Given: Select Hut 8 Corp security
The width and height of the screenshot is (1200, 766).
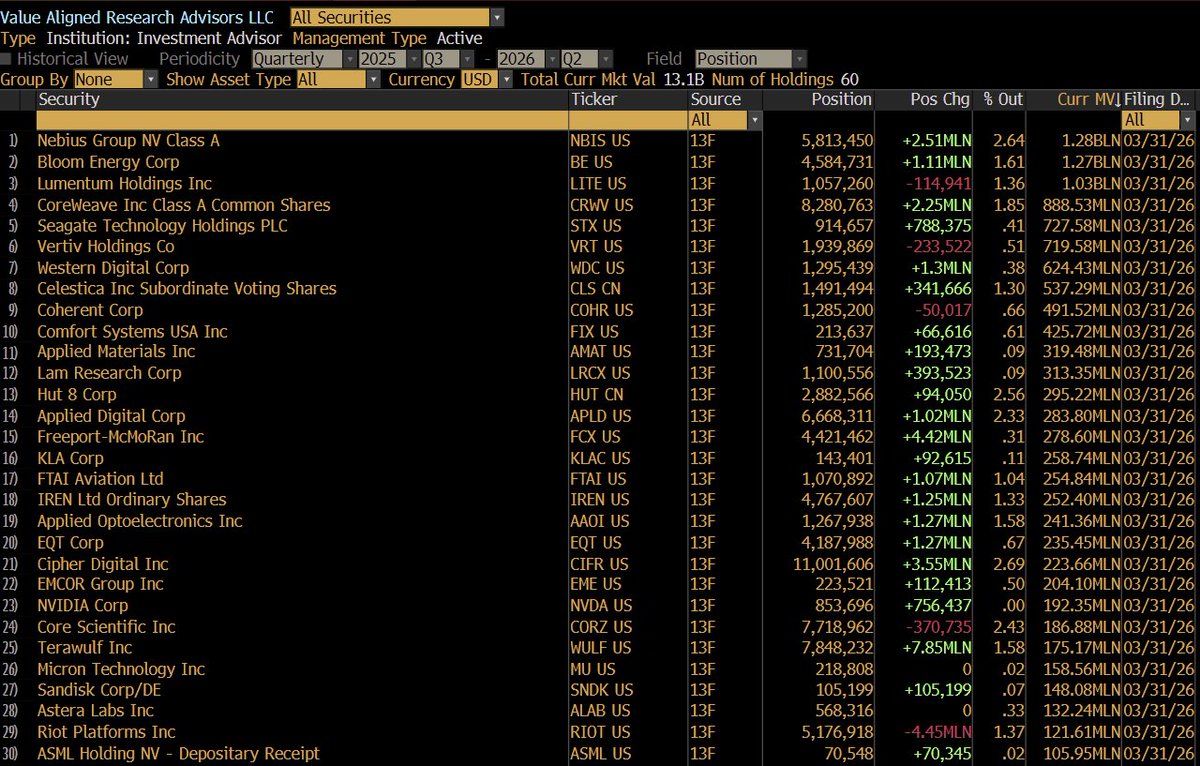Looking at the screenshot, I should [x=76, y=394].
